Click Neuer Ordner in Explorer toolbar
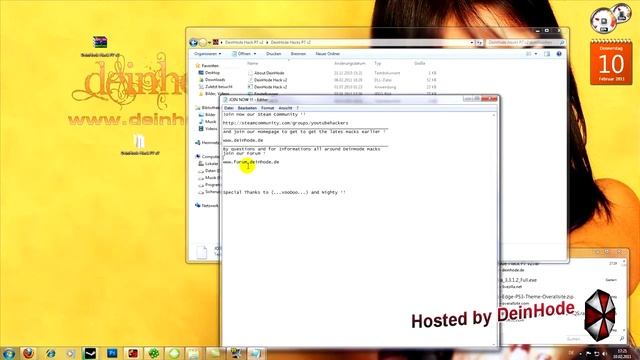 [327, 54]
